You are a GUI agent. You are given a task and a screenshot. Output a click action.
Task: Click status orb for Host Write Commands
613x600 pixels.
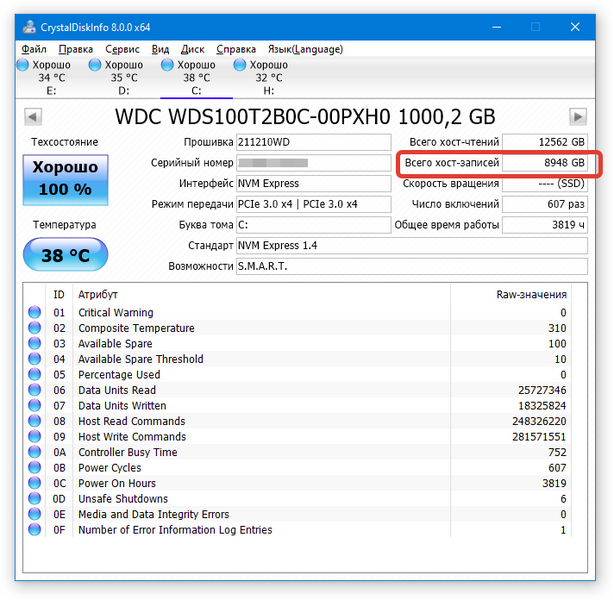34,436
